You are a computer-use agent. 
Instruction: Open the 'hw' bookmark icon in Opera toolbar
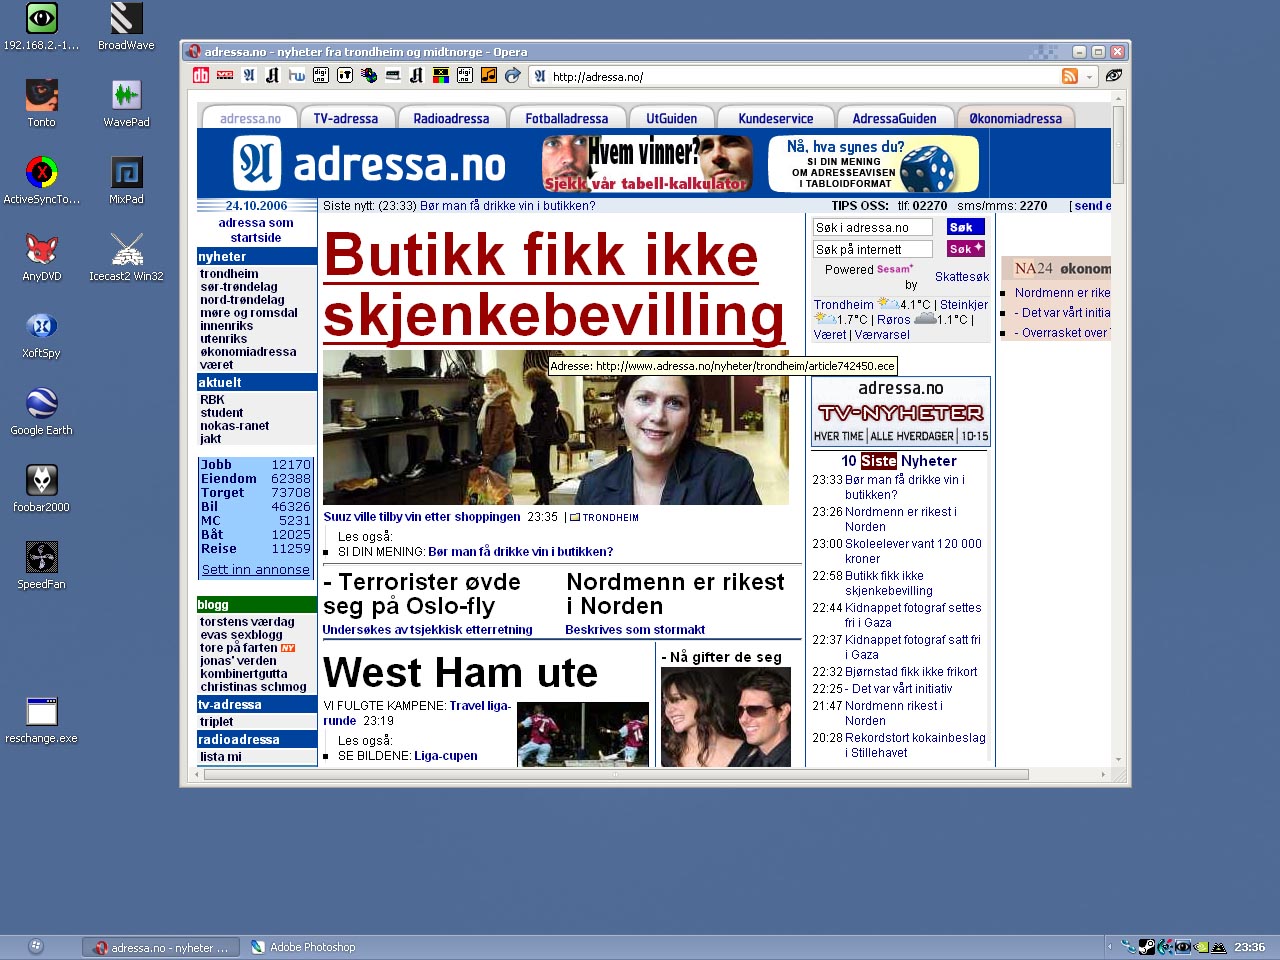pos(297,75)
